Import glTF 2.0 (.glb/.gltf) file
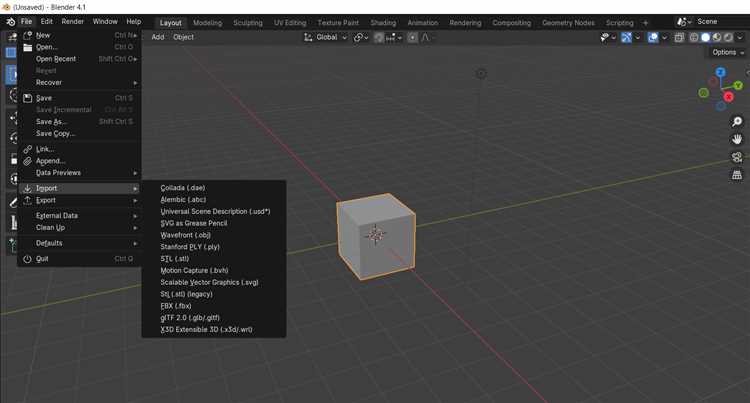 (214, 318)
